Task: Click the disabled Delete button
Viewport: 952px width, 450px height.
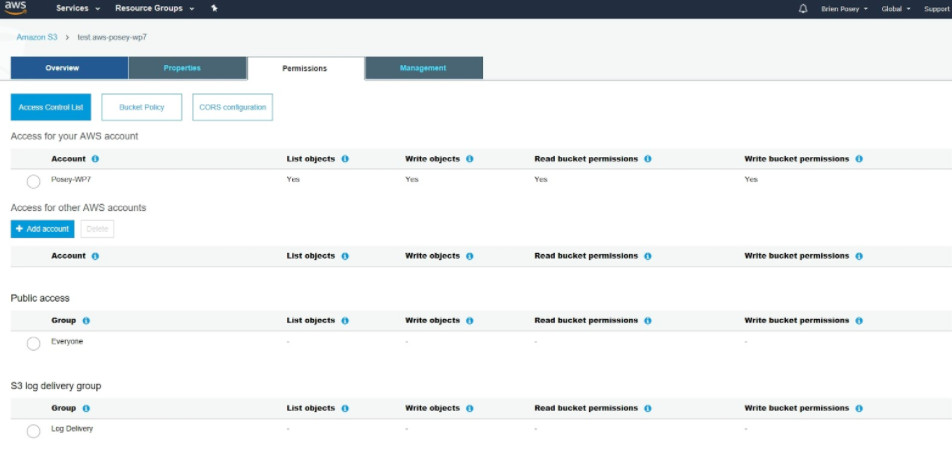Action: 97,229
